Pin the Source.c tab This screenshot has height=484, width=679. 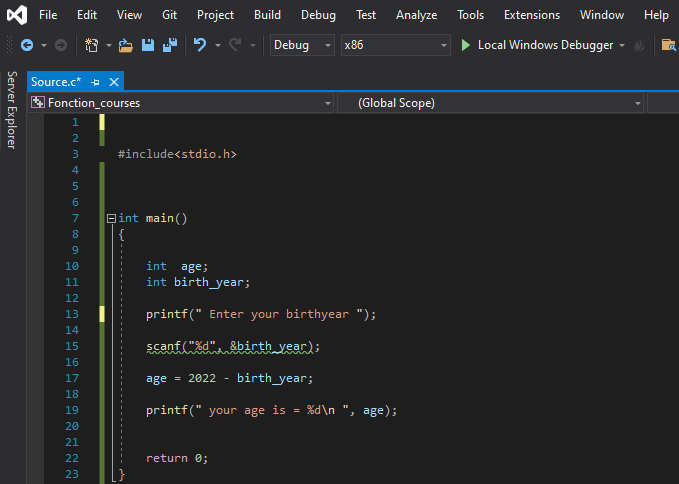pos(95,82)
